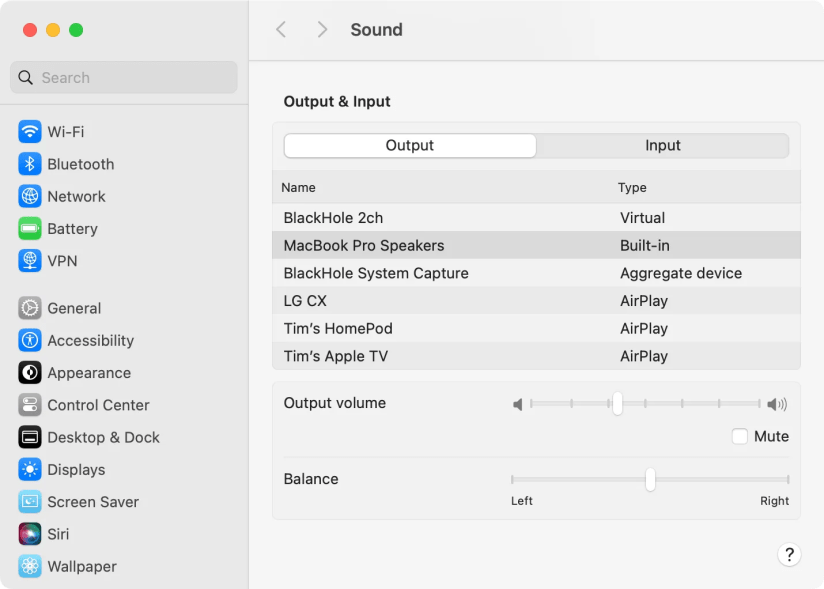
Task: Select the Output tab
Action: point(410,146)
